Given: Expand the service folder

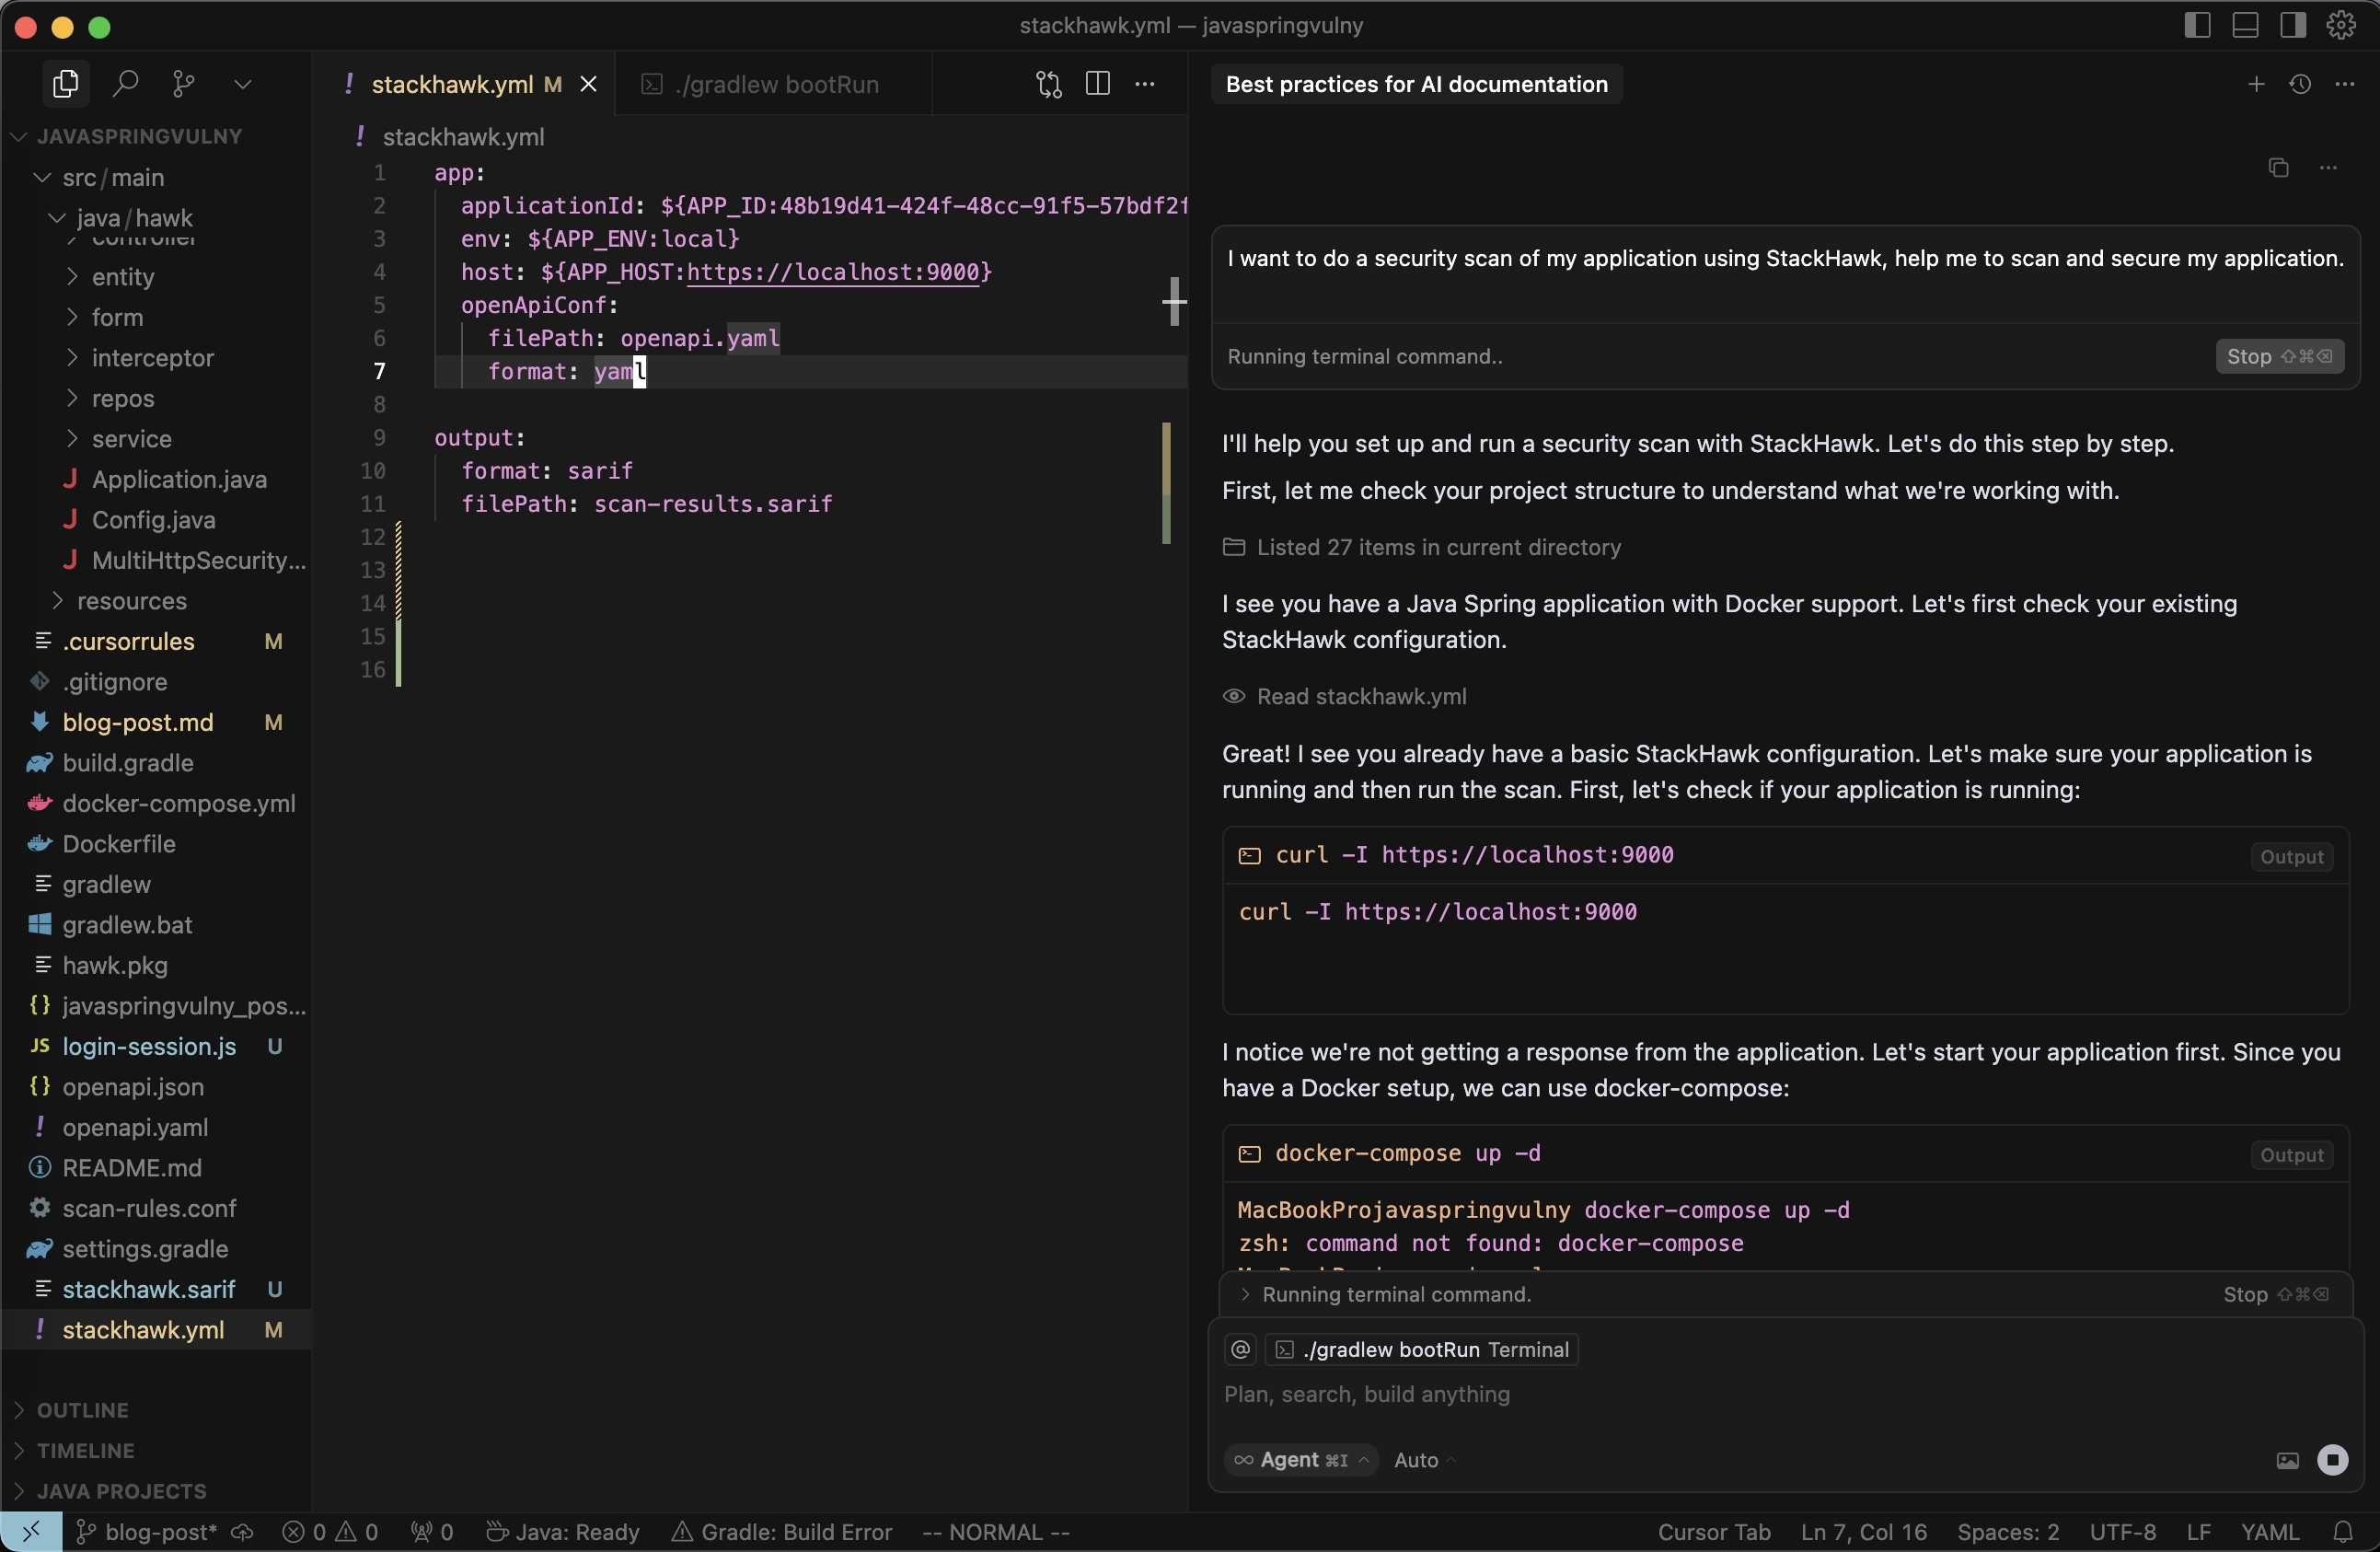Looking at the screenshot, I should point(130,439).
